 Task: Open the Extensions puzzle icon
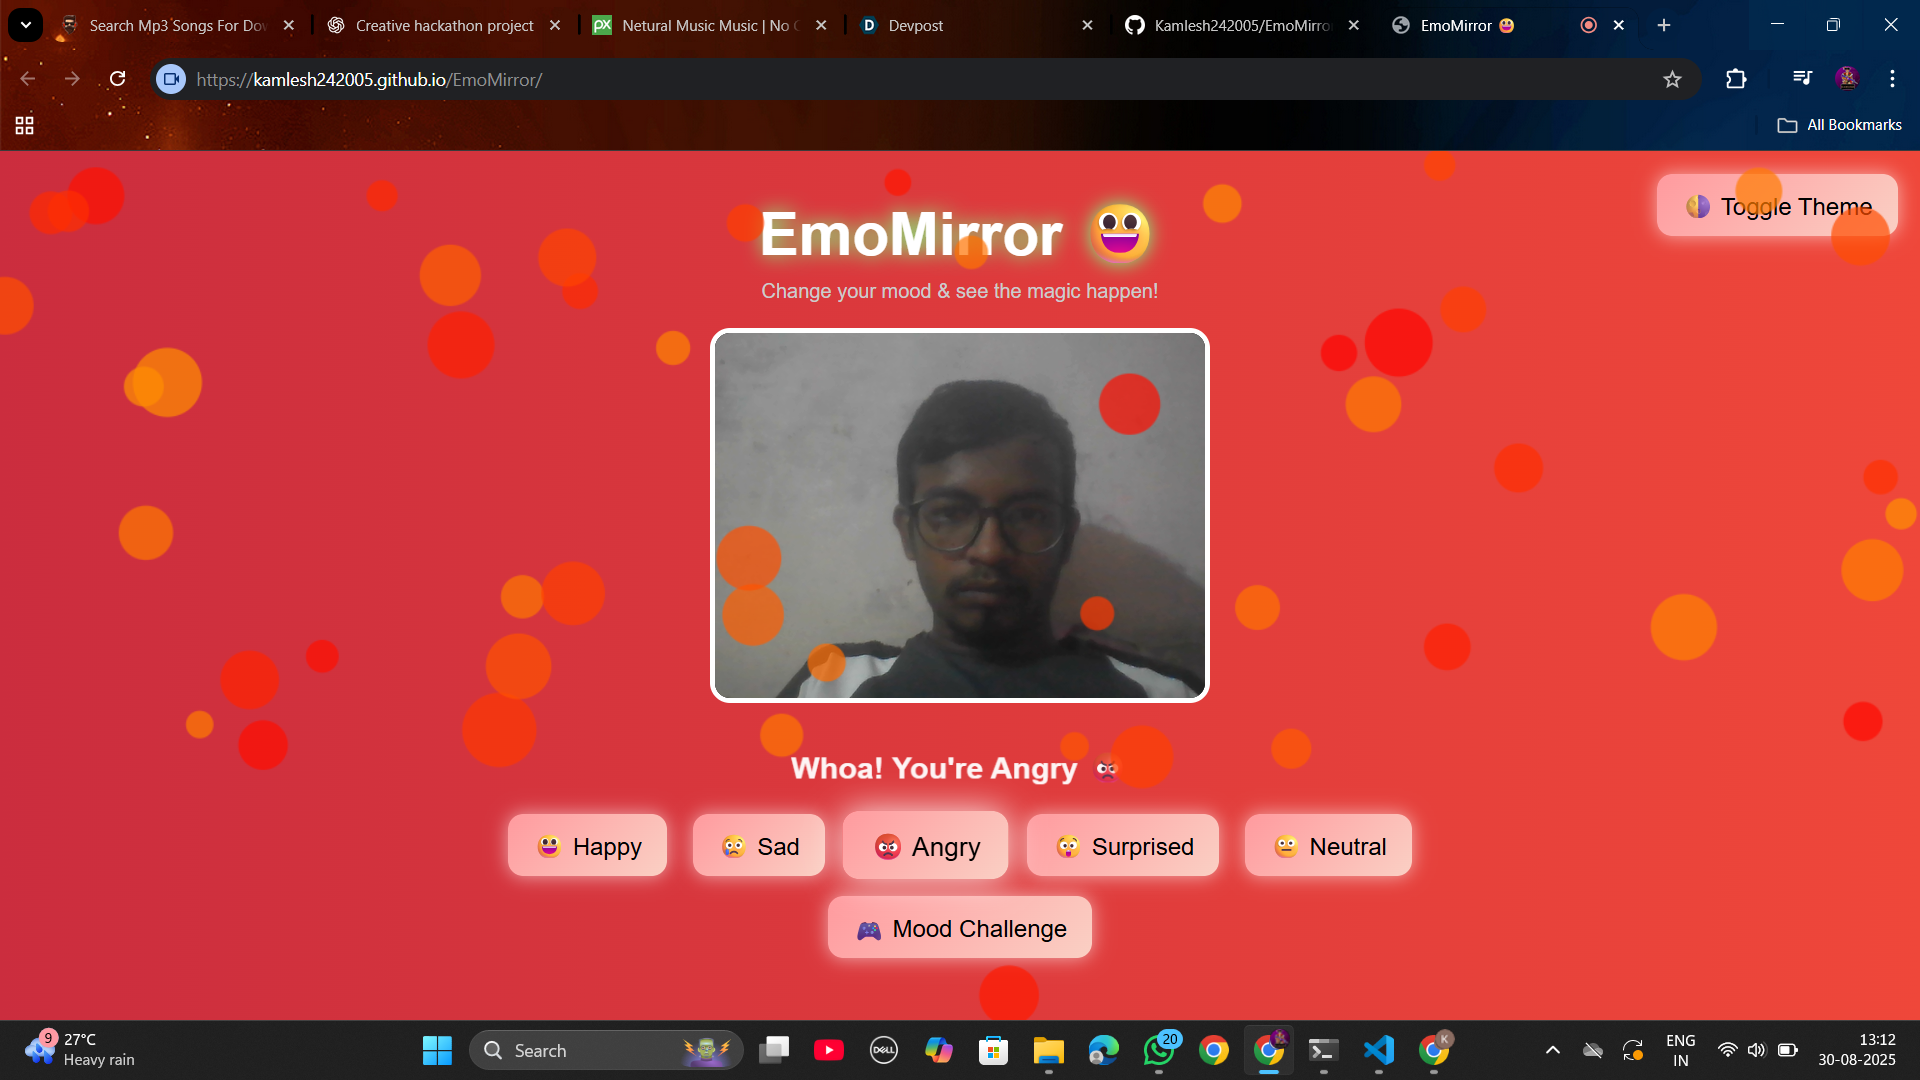click(x=1736, y=79)
